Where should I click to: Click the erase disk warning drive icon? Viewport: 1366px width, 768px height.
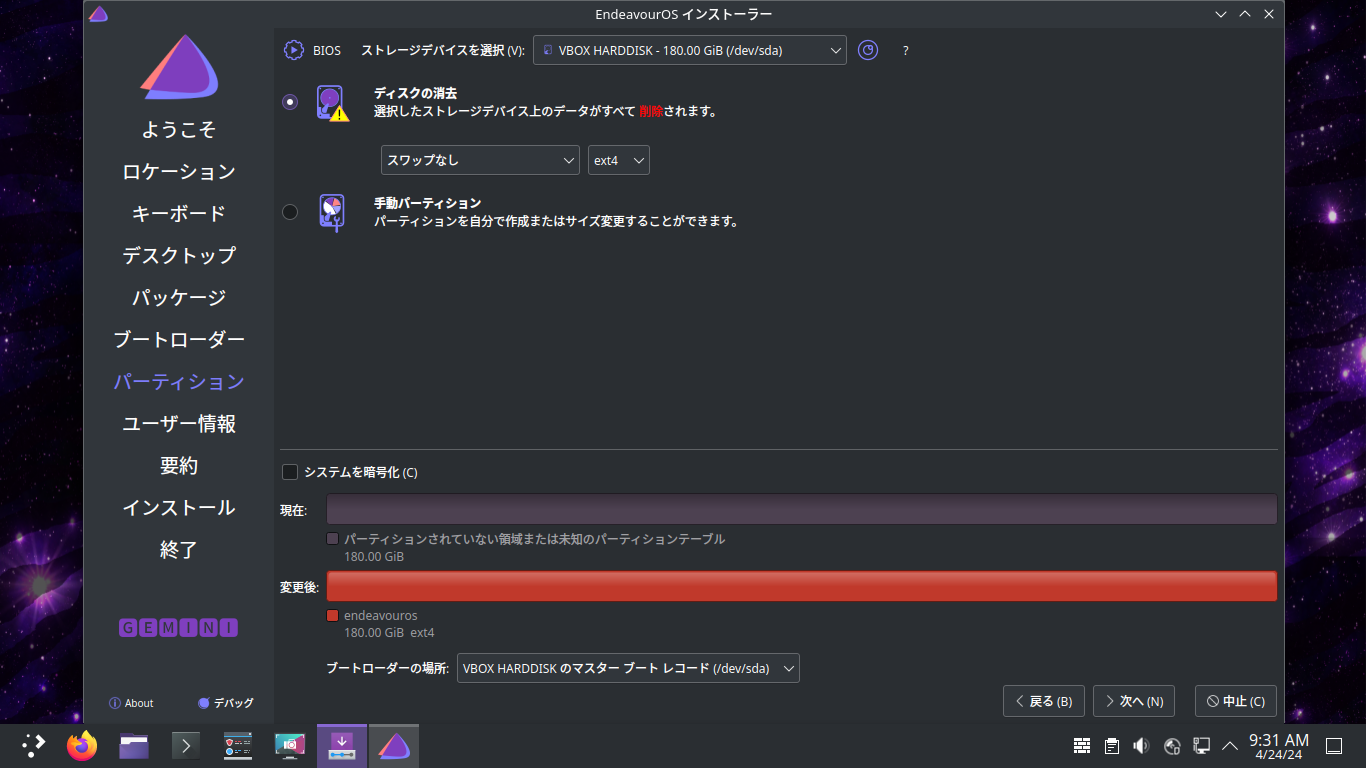(x=332, y=103)
